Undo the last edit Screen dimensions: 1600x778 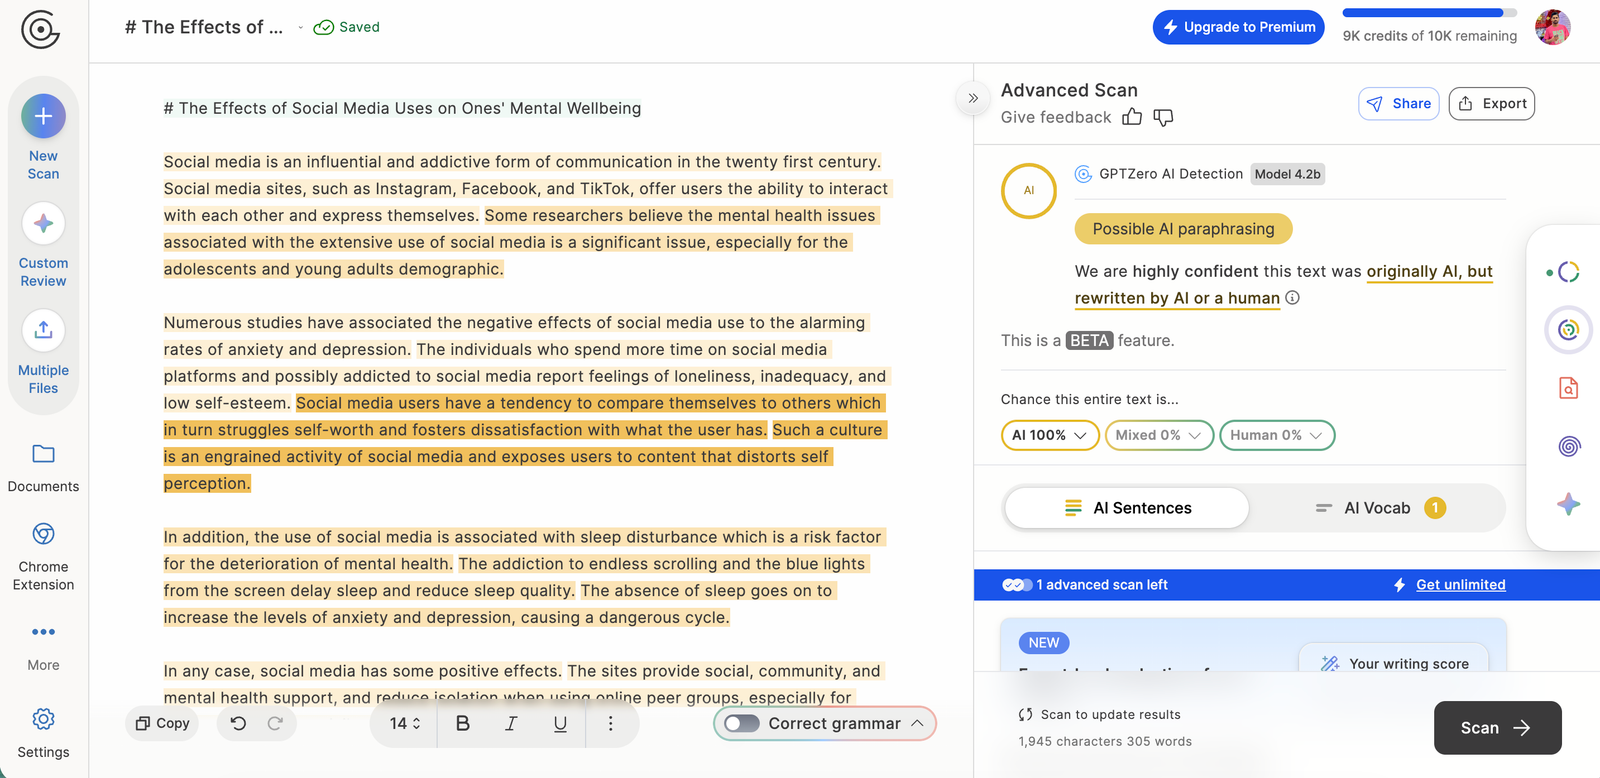[238, 723]
